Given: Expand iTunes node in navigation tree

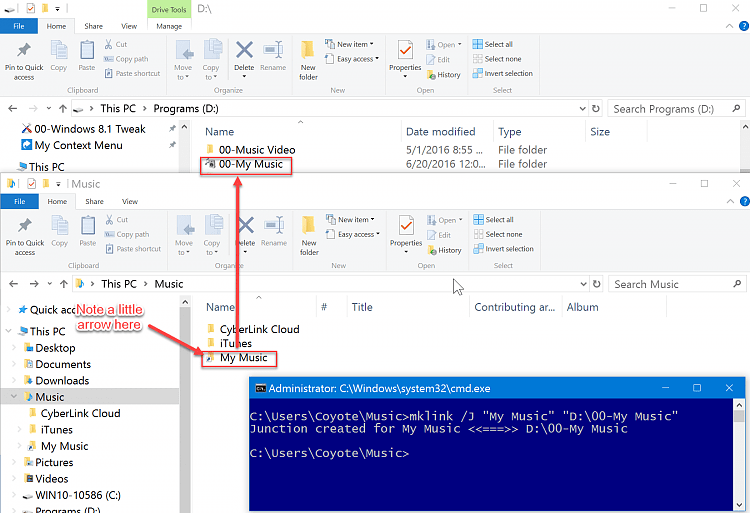Looking at the screenshot, I should pos(19,429).
